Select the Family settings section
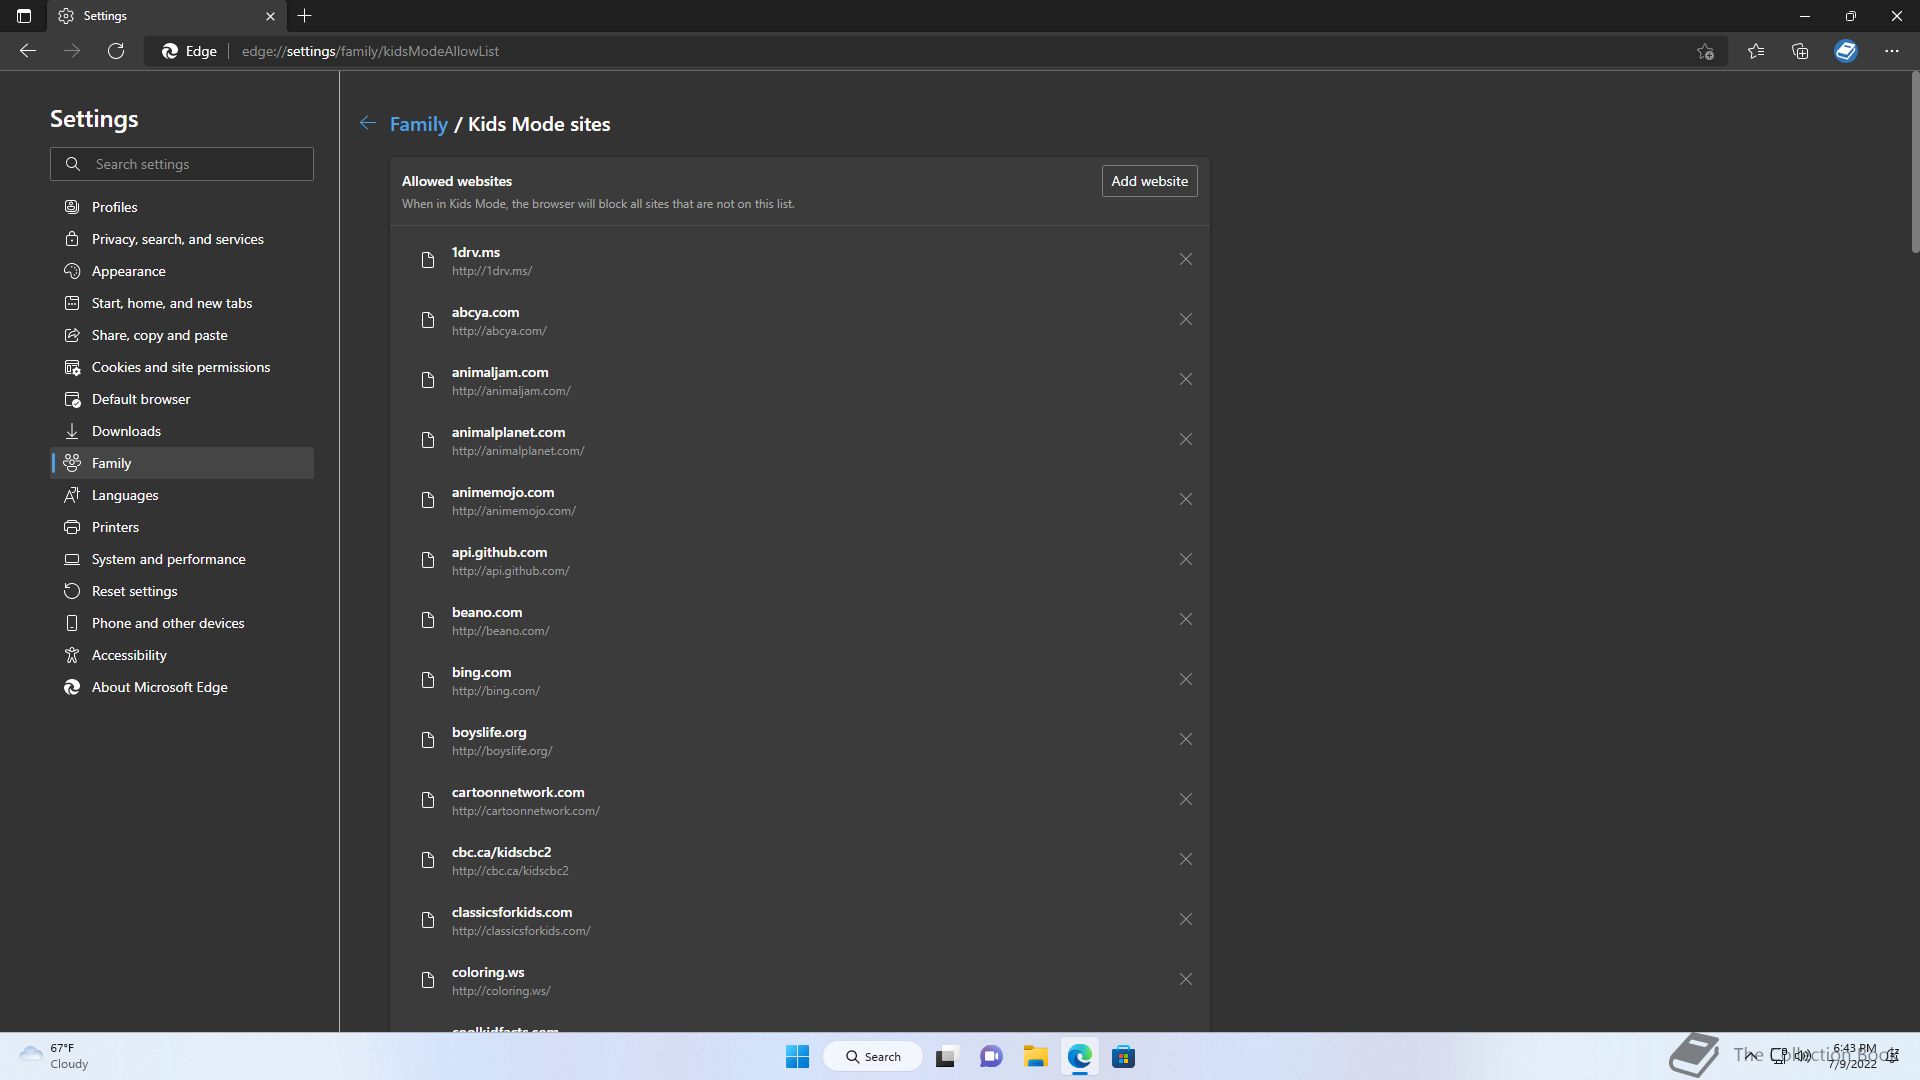The image size is (1920, 1080). point(182,463)
